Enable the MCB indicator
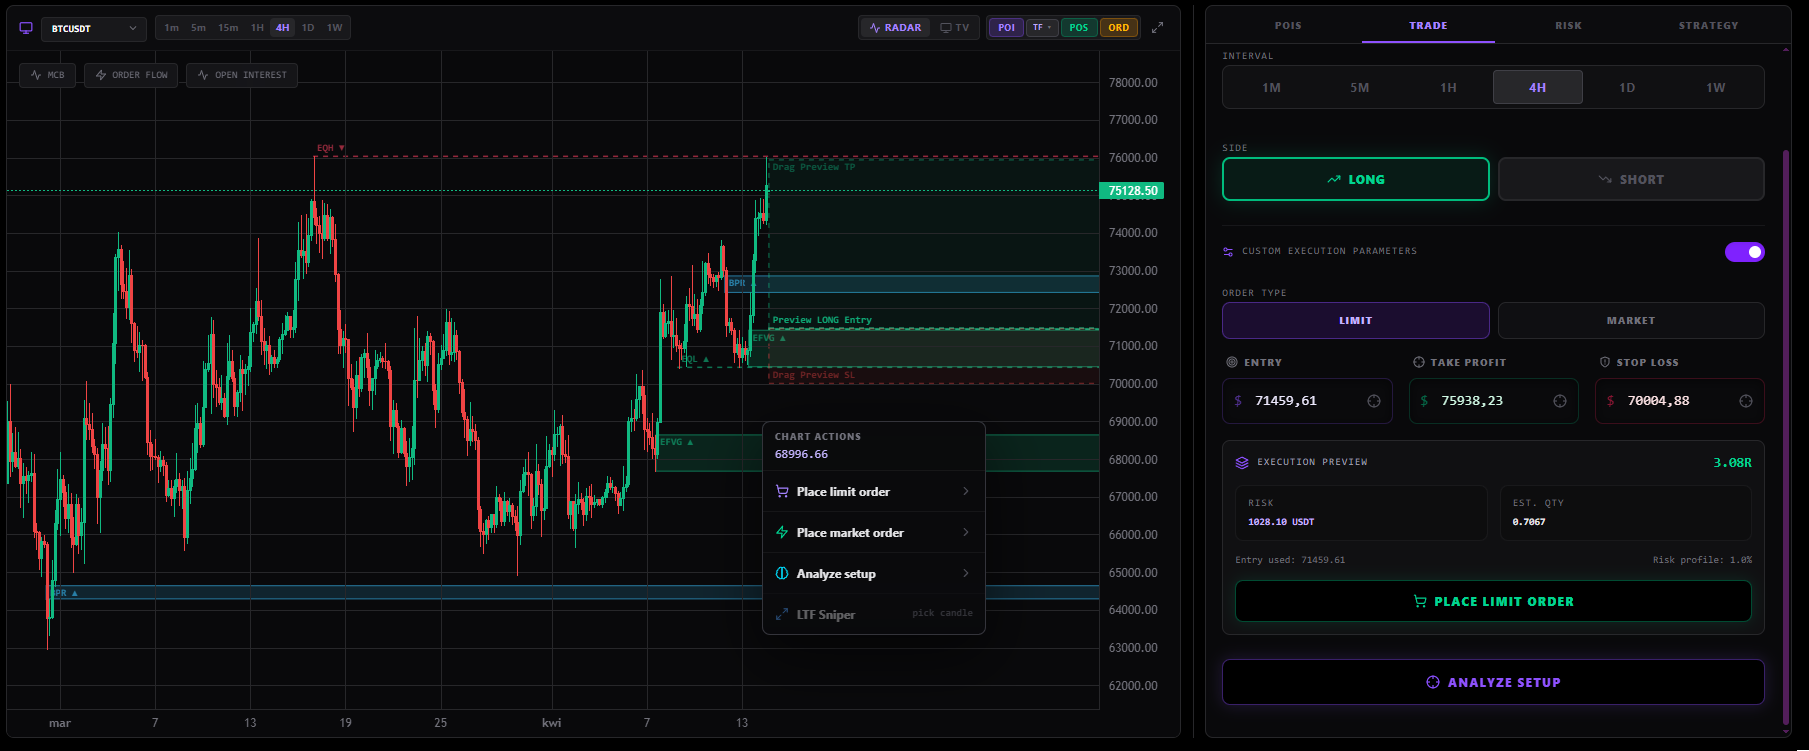Viewport: 1809px width, 751px height. pos(47,75)
